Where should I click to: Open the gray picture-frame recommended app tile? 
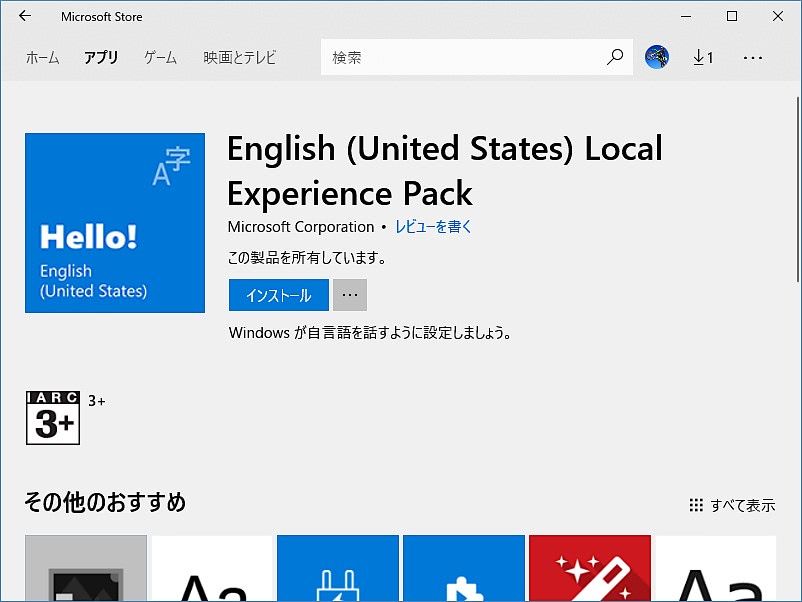point(86,568)
